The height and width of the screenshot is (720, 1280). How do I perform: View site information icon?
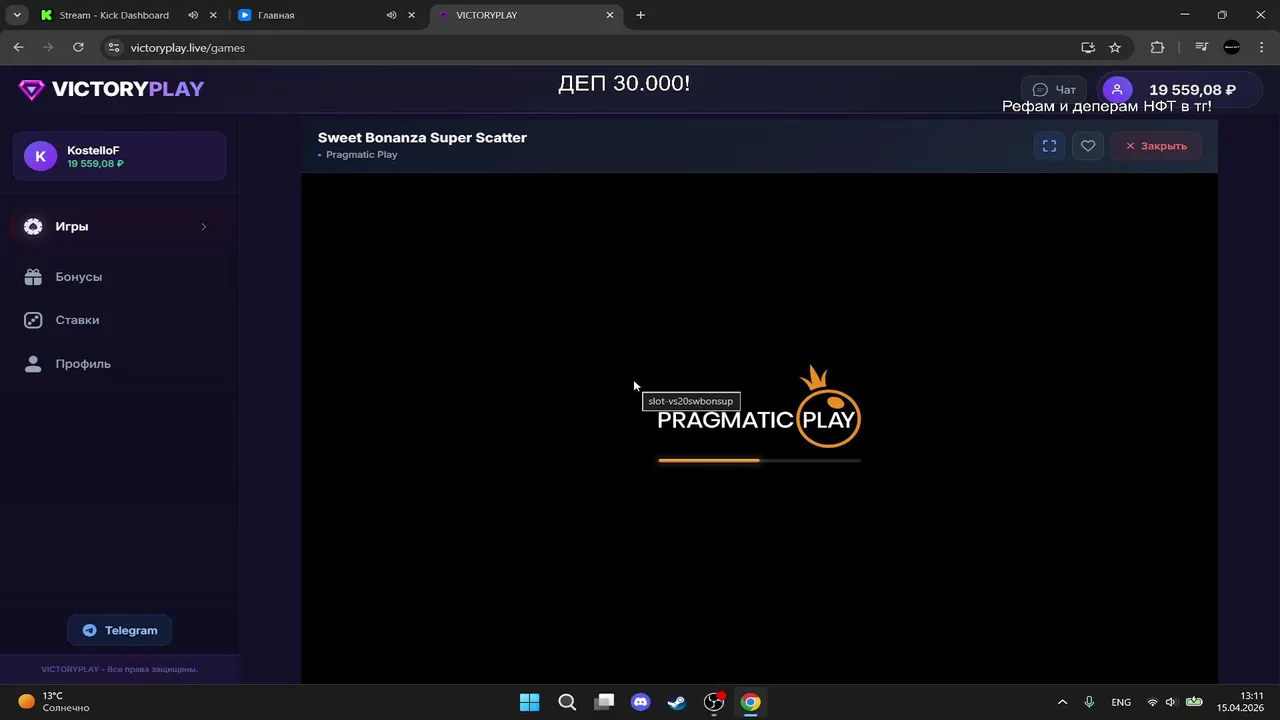[x=114, y=47]
